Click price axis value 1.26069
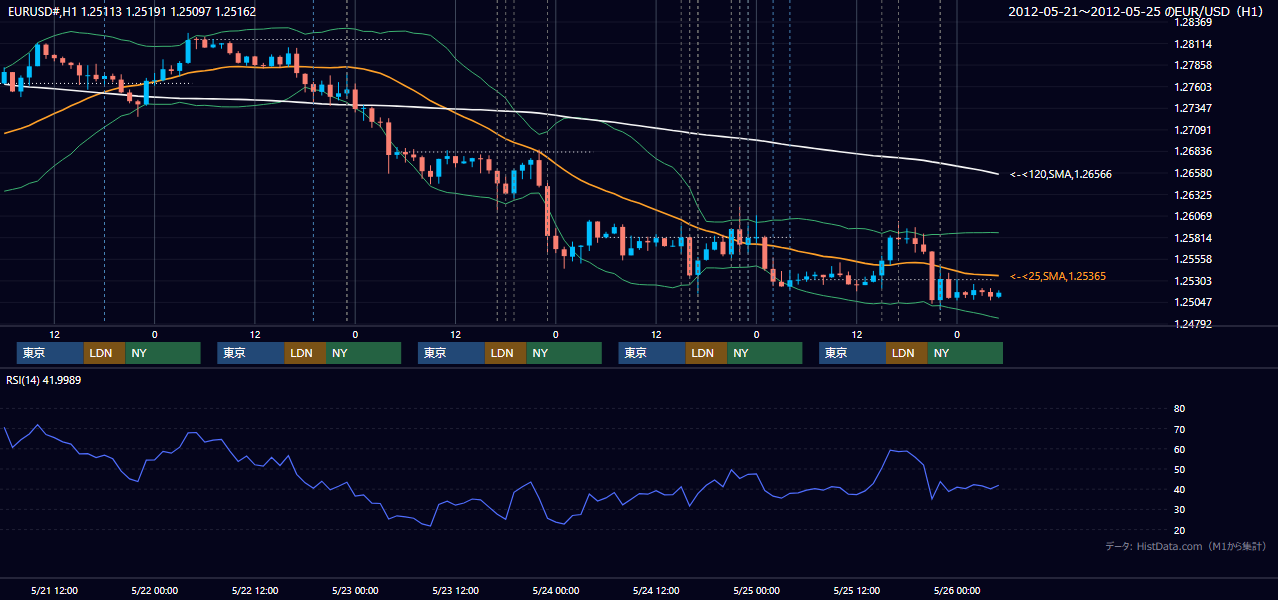 (x=1192, y=216)
